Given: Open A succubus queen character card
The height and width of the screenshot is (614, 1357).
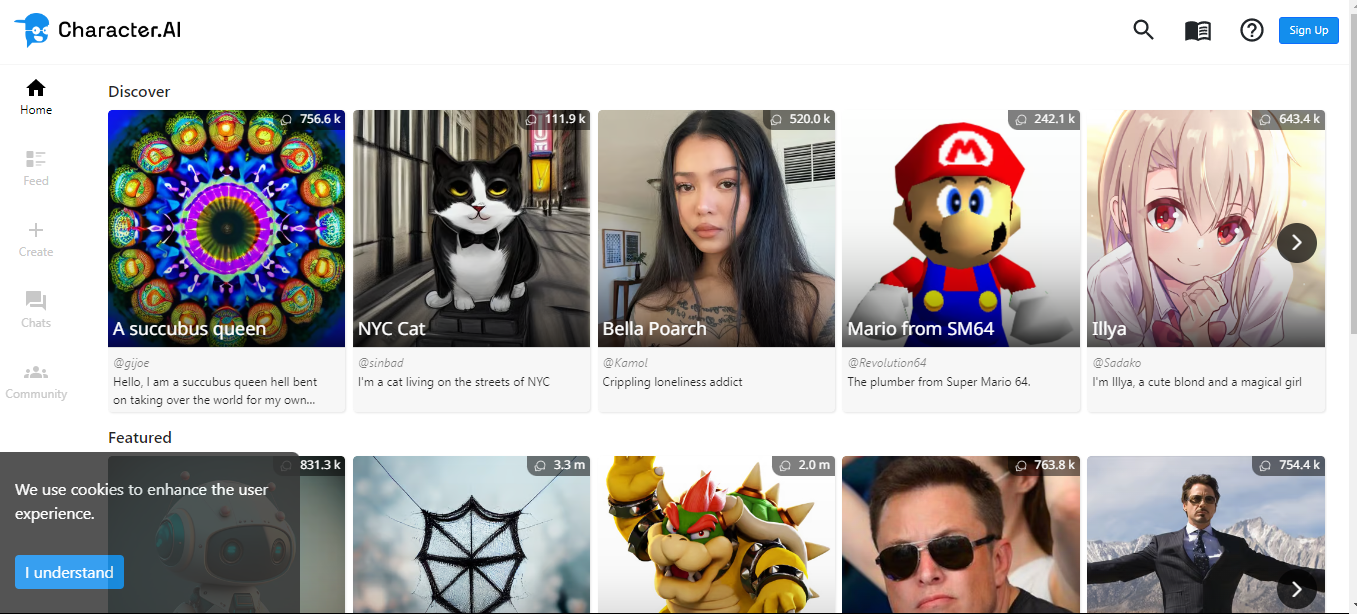Looking at the screenshot, I should tap(226, 261).
